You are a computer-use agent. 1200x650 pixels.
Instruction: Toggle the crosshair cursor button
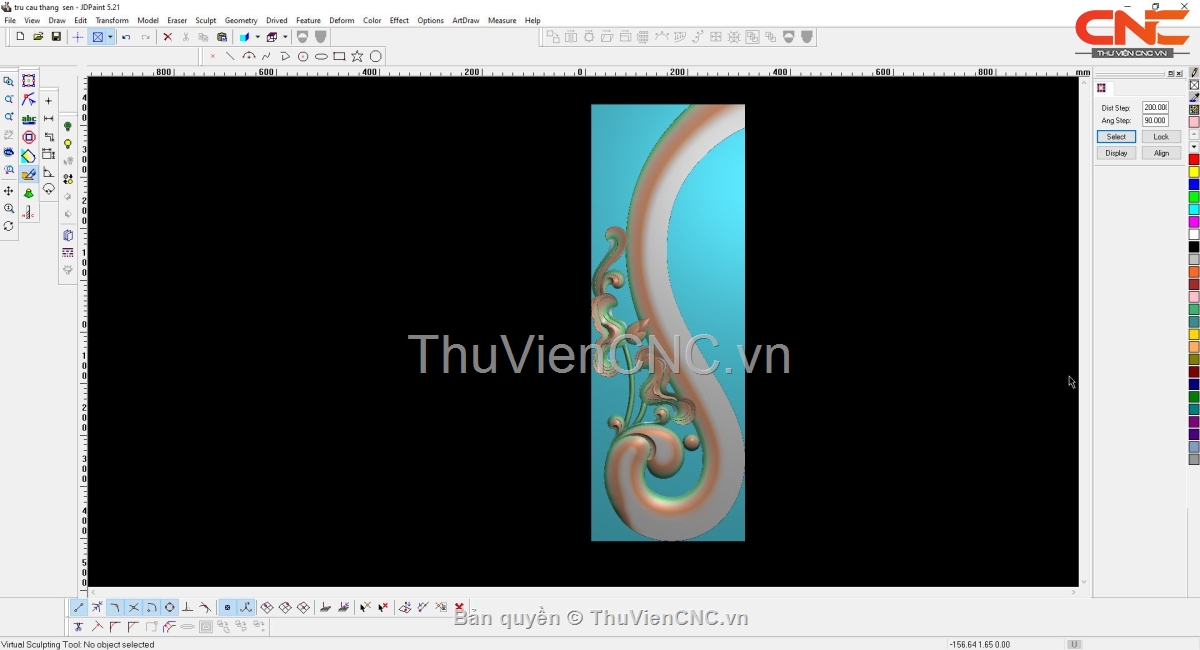coord(78,37)
